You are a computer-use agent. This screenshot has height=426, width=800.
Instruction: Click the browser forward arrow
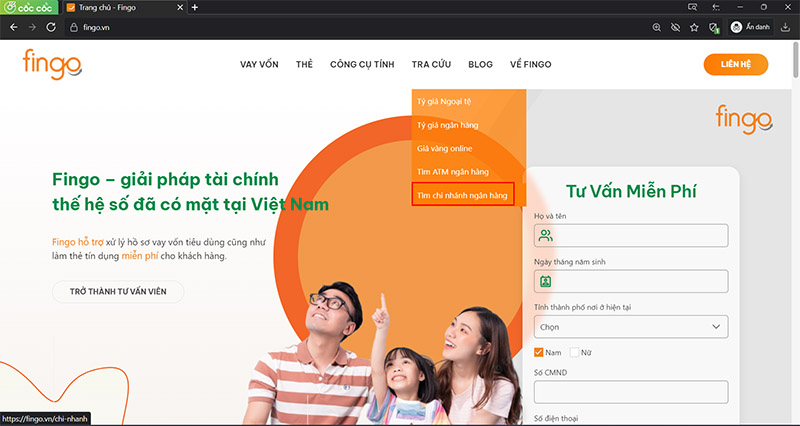32,27
